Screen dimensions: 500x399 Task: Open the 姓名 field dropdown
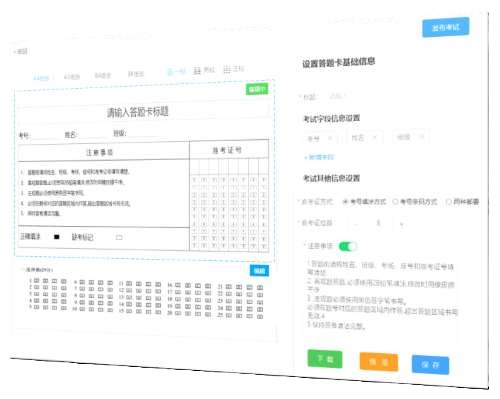pyautogui.click(x=365, y=137)
